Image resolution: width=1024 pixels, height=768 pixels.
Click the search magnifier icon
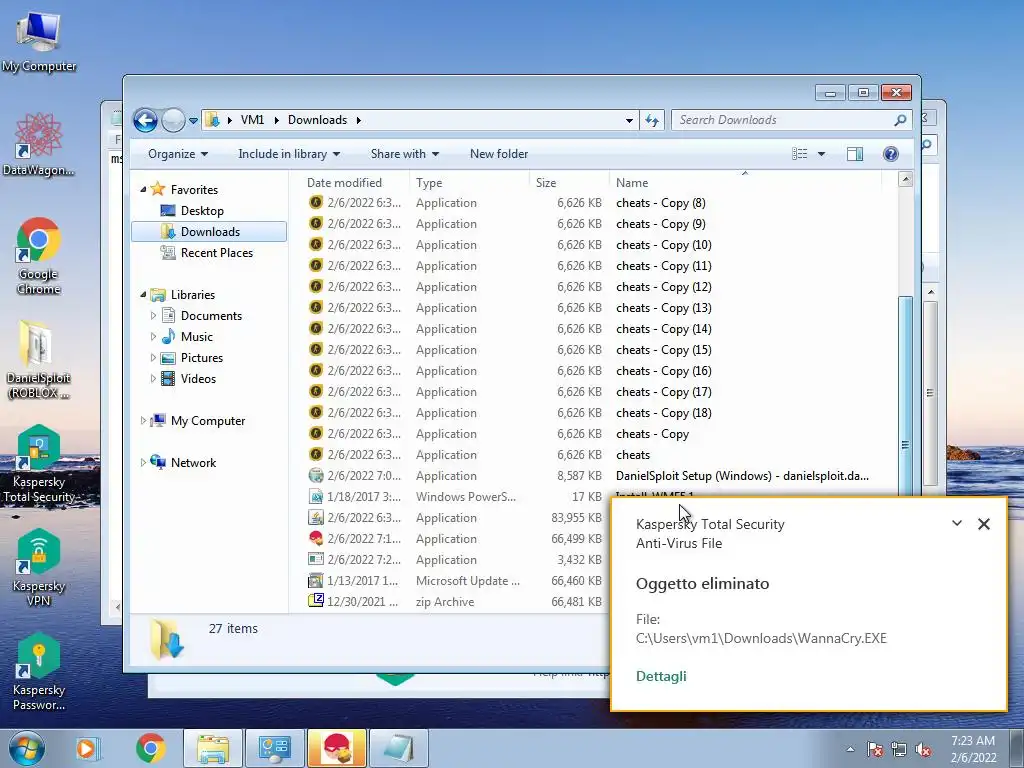tap(900, 120)
